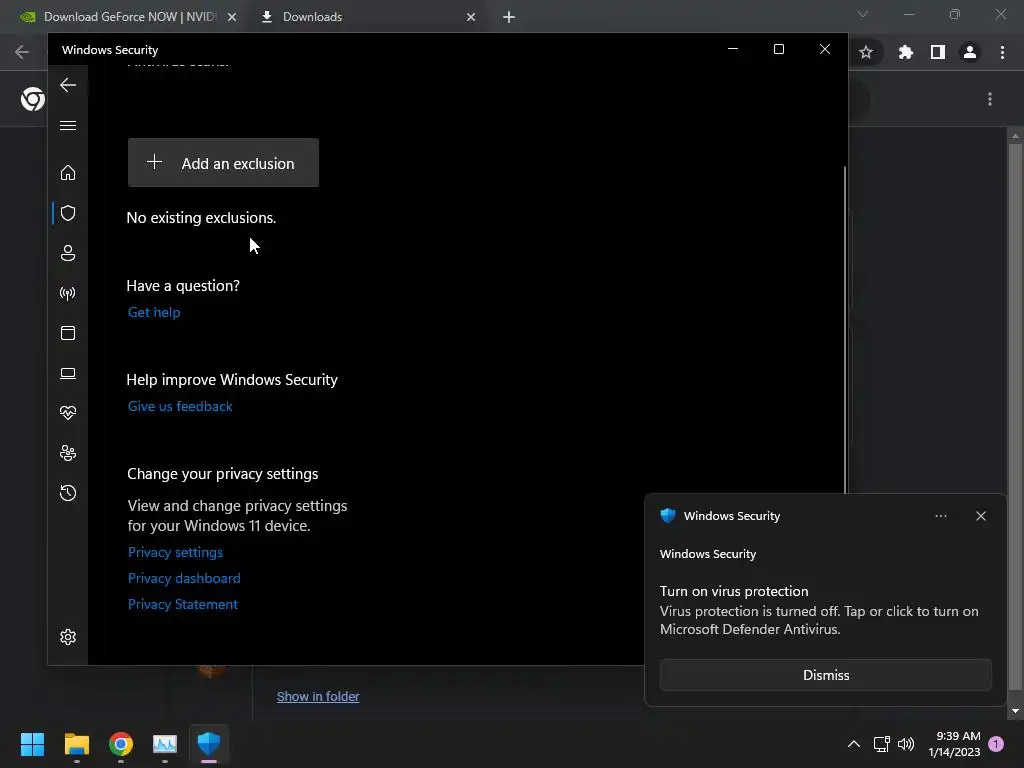Click Show in folder link in Chrome

click(x=318, y=697)
